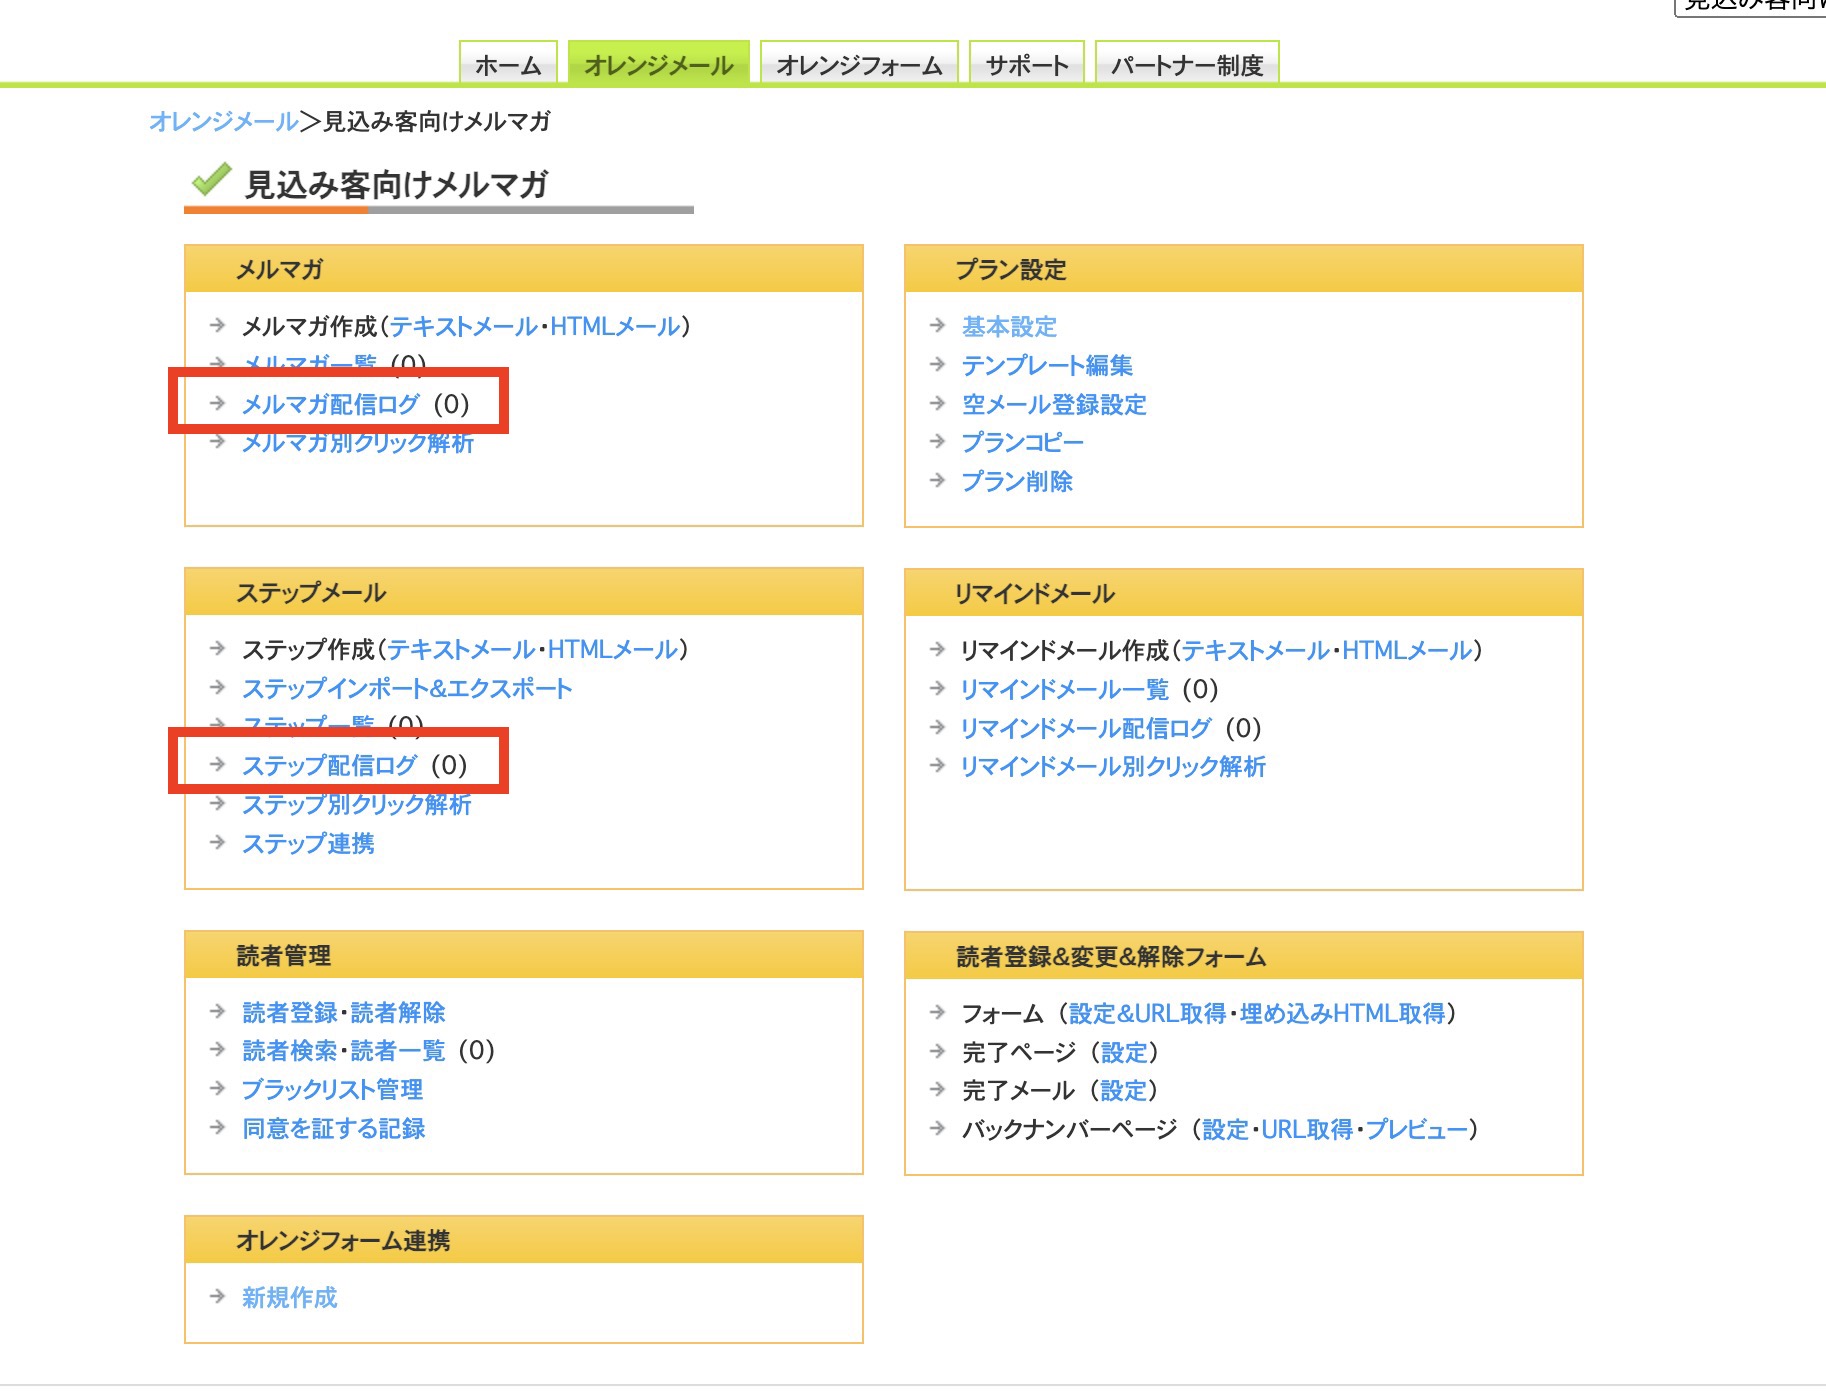1826x1396 pixels.
Task: Click arrow icon beside ステップ連携
Action: [x=217, y=842]
